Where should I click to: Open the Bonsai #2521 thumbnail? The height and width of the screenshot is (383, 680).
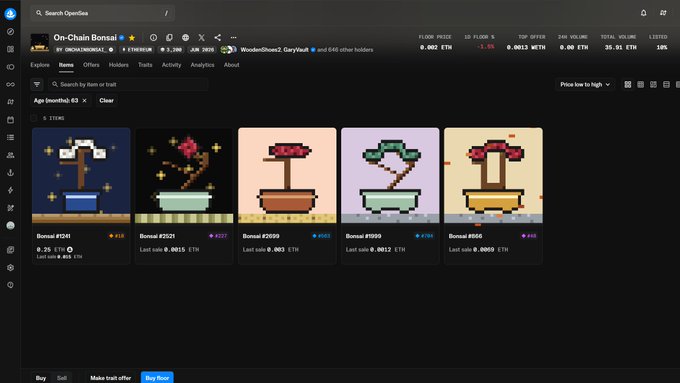click(184, 176)
